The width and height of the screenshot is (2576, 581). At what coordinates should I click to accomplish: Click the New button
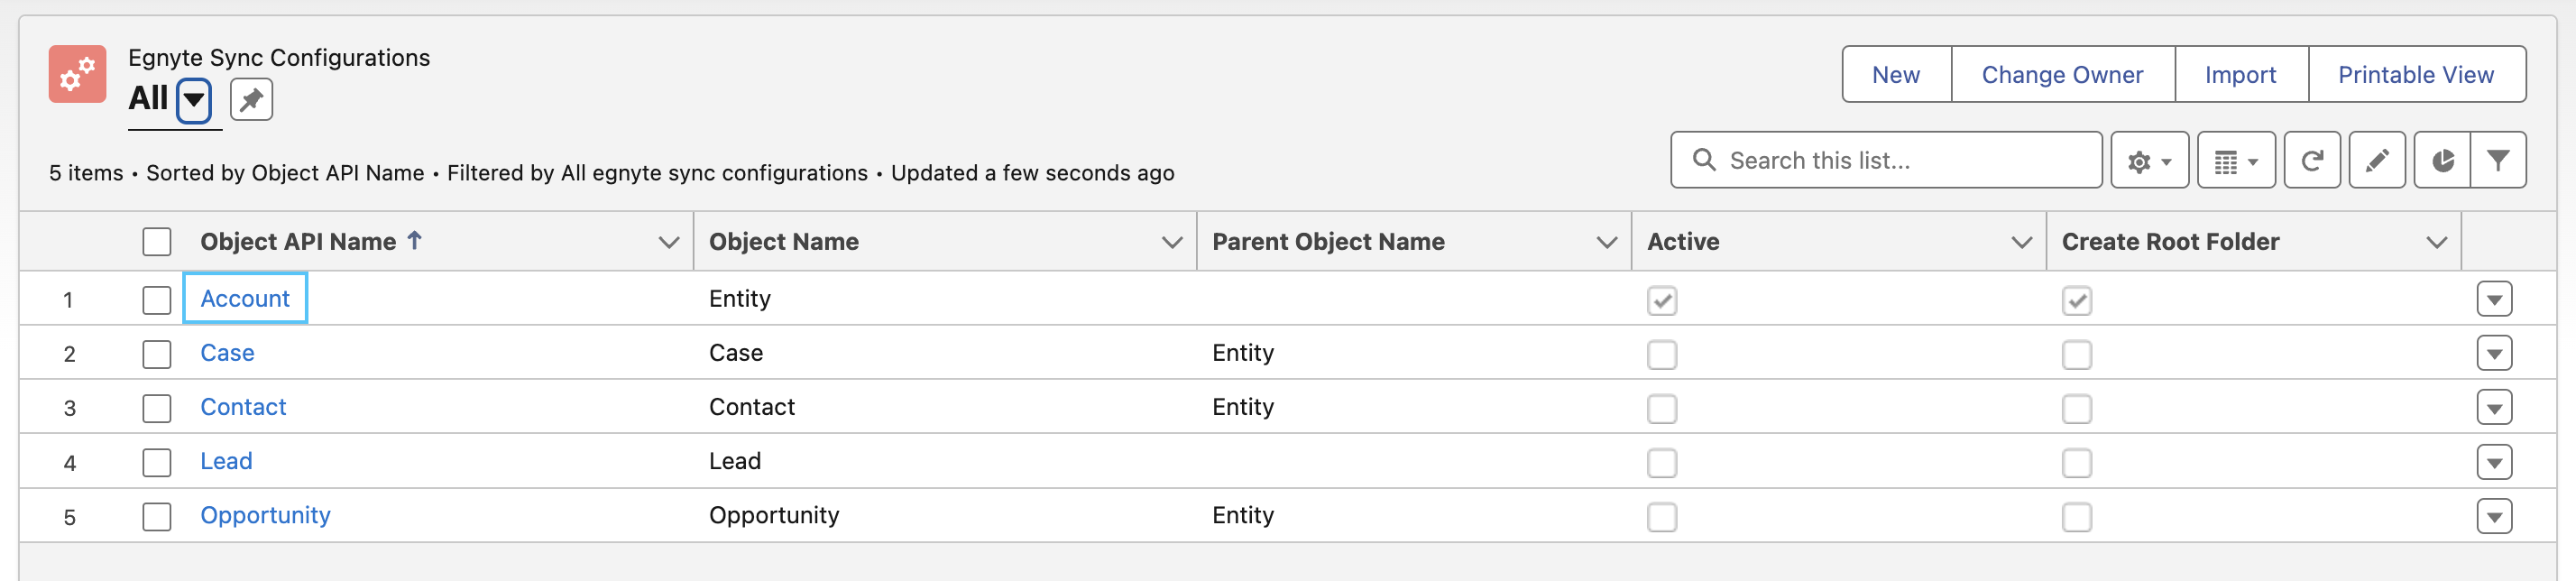click(1896, 75)
